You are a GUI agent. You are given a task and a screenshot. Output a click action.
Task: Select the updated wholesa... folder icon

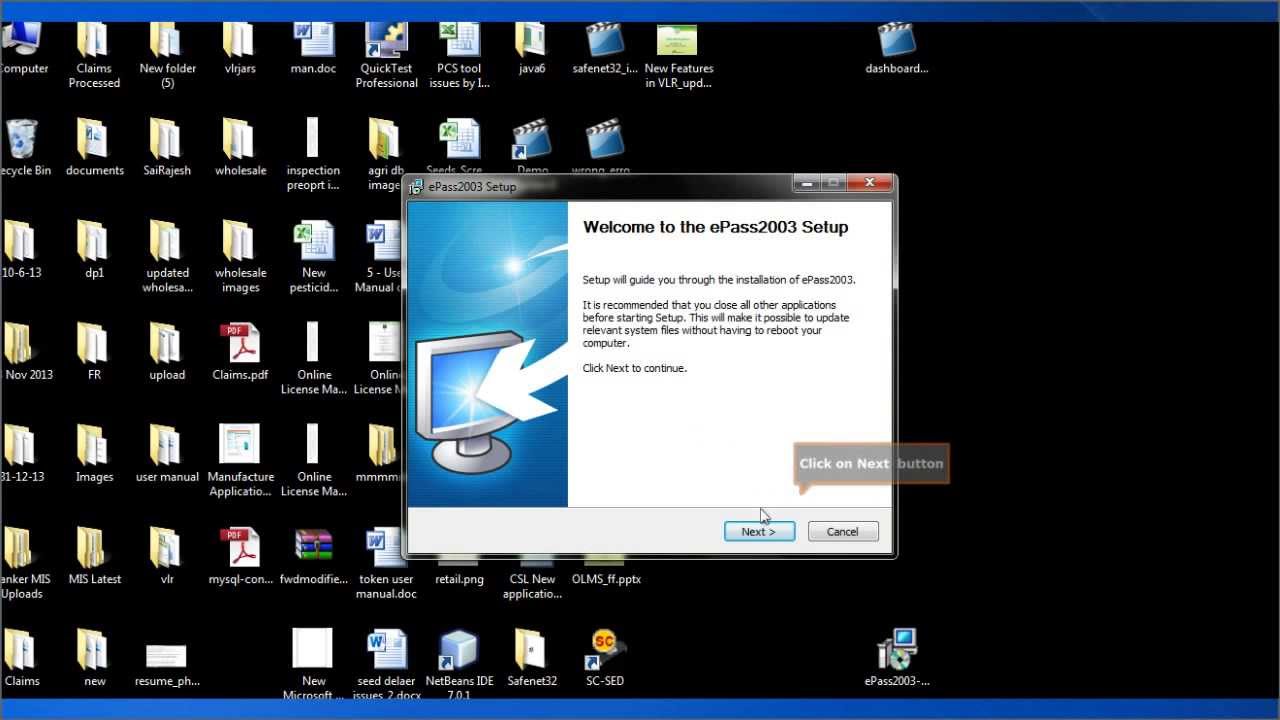click(x=167, y=242)
